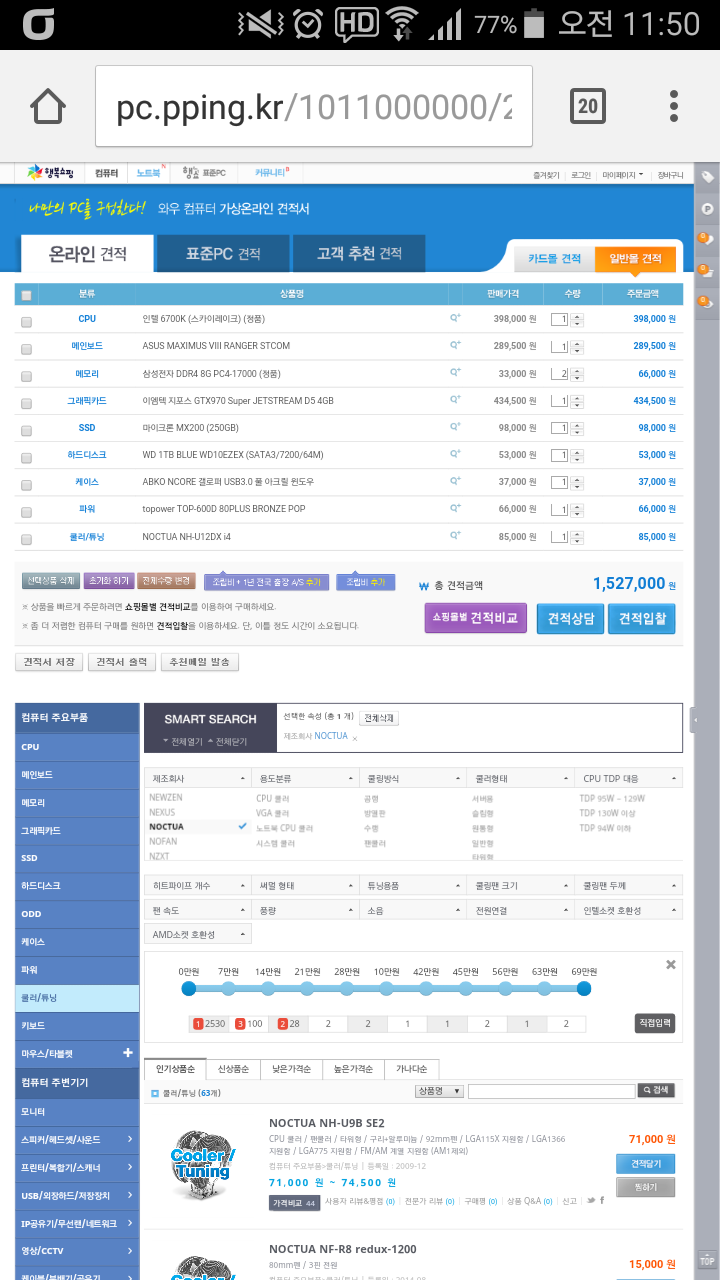Close the price range slider panel

(671, 965)
